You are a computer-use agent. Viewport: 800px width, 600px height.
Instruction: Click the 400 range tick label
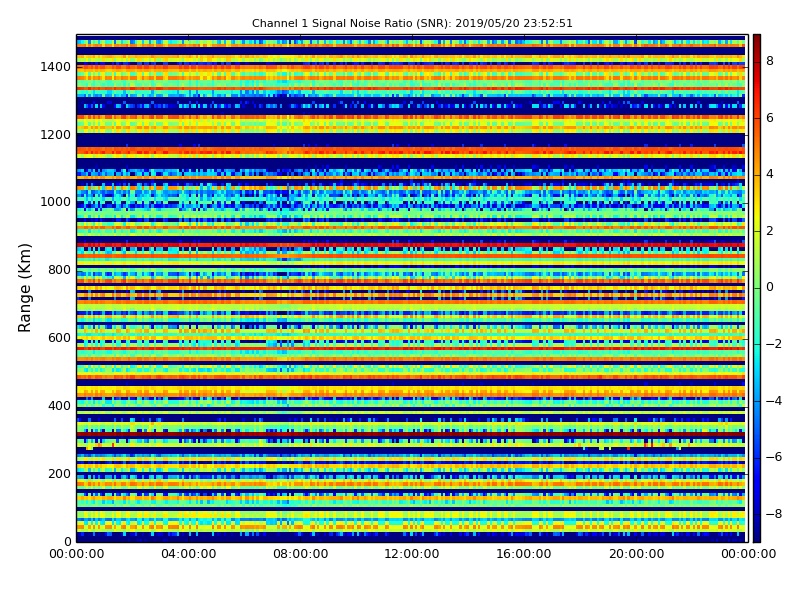59,406
